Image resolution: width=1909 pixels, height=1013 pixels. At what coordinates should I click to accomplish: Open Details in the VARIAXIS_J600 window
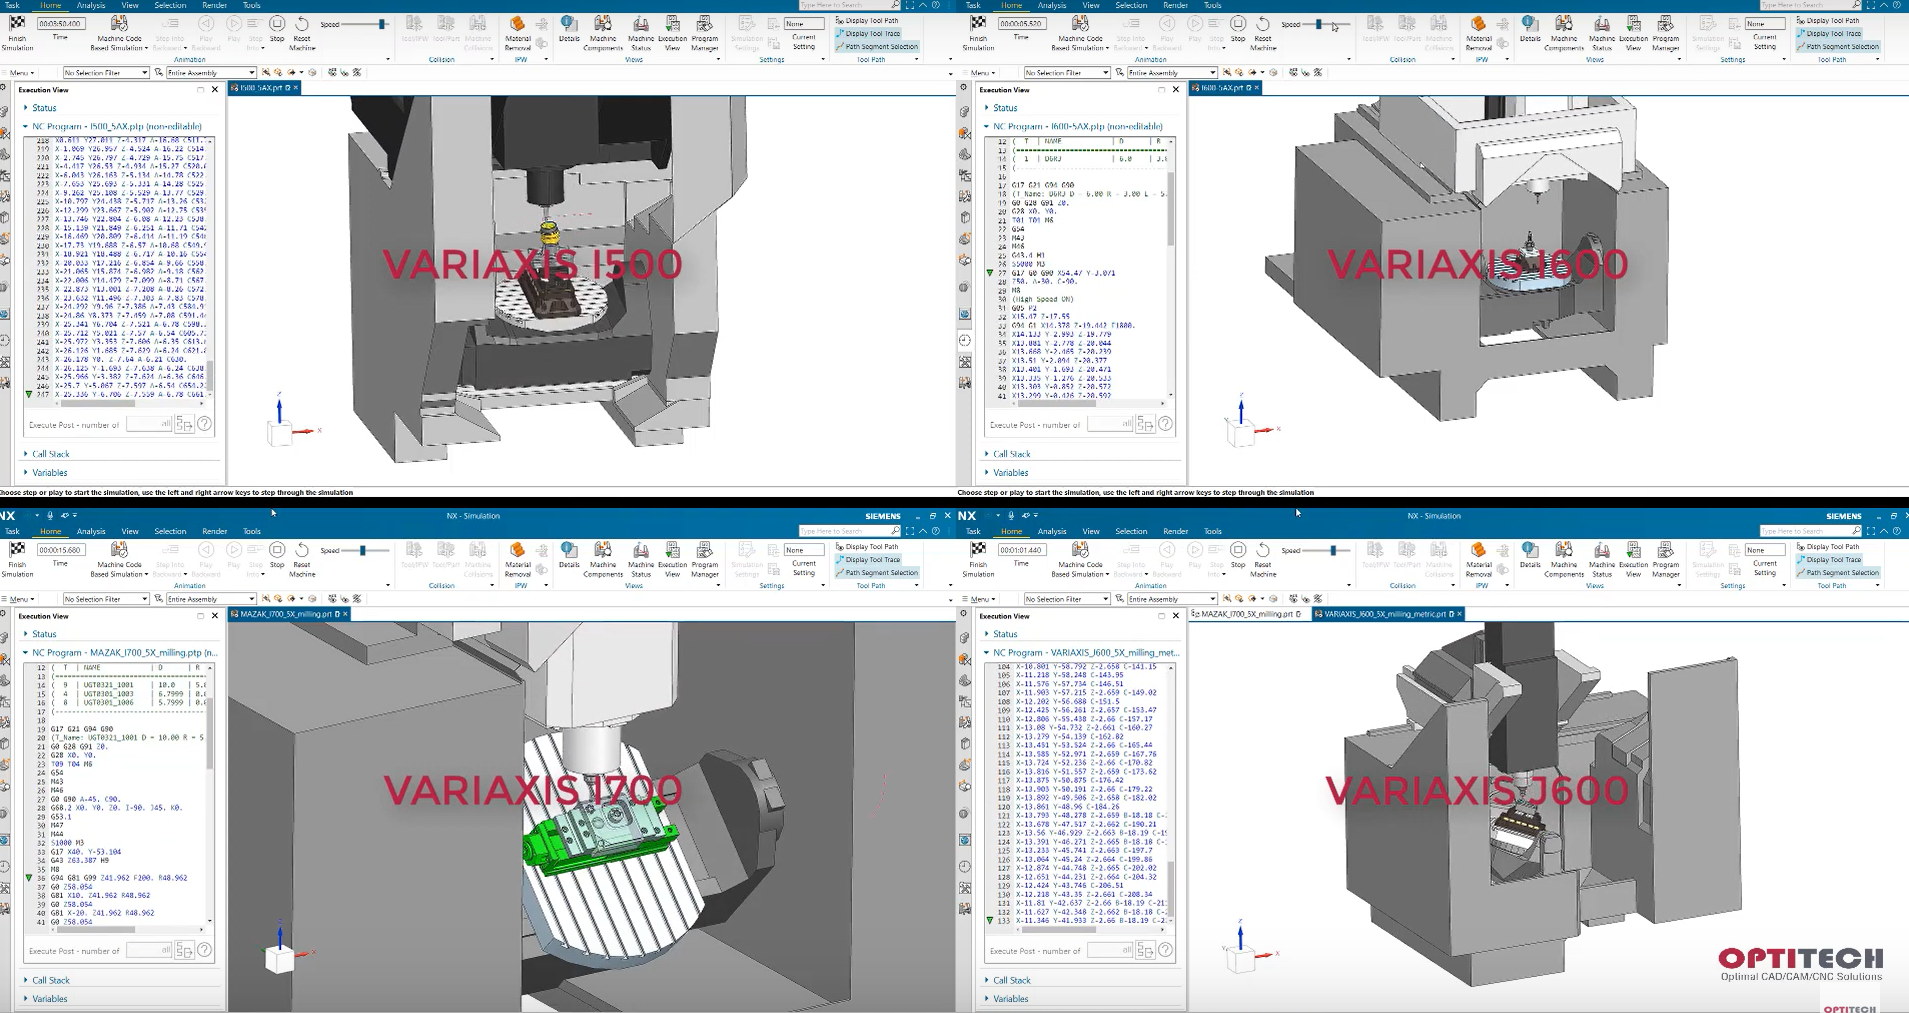click(x=1530, y=555)
